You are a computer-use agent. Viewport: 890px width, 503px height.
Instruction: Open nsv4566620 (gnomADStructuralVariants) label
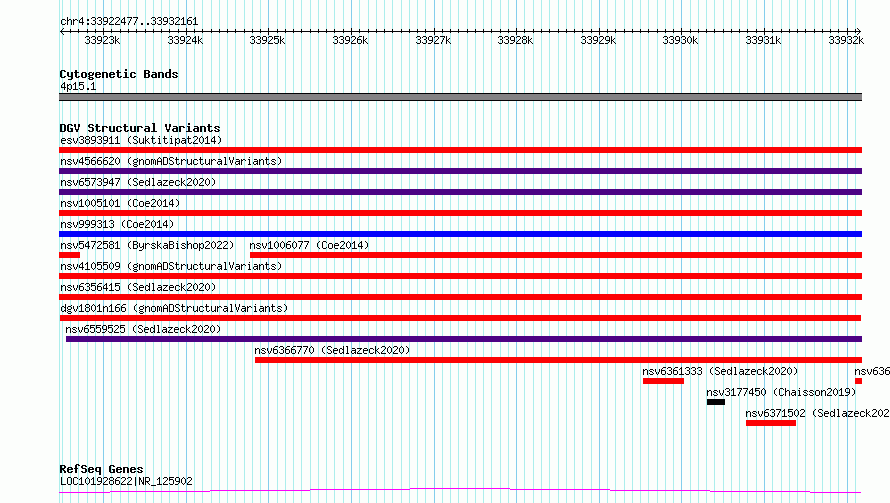(x=171, y=161)
